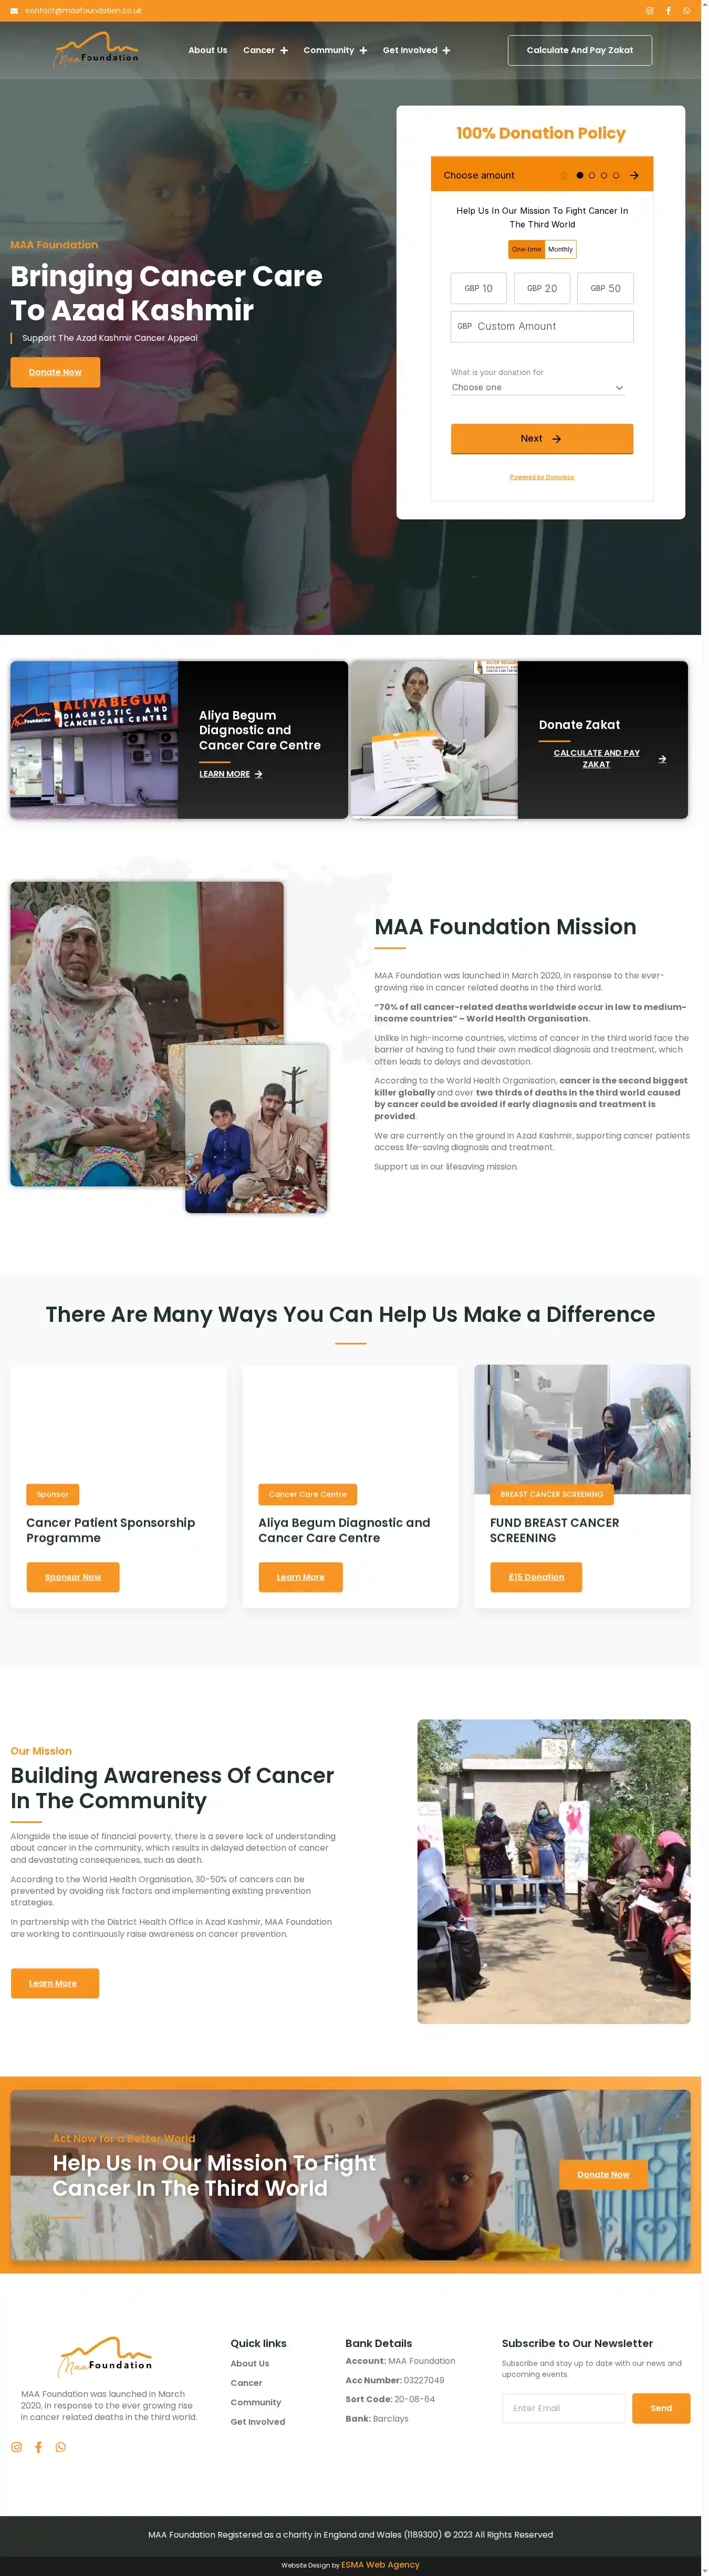Screen dimensions: 709x2576
Task: Open the footer WhatsApp icon
Action: 61,2447
